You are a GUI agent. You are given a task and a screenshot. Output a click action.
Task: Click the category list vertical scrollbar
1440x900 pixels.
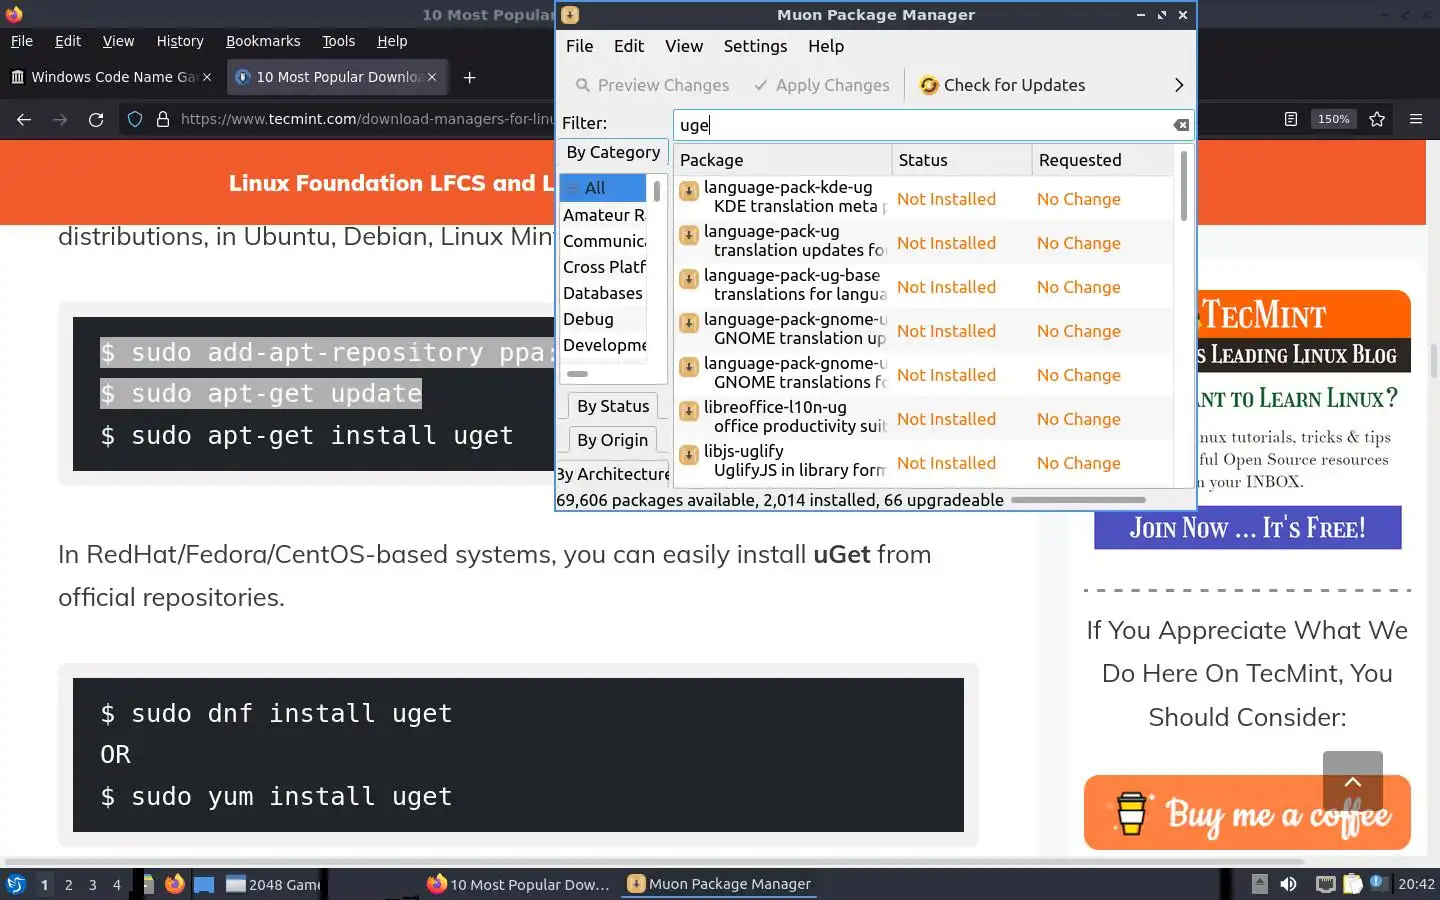coord(657,190)
